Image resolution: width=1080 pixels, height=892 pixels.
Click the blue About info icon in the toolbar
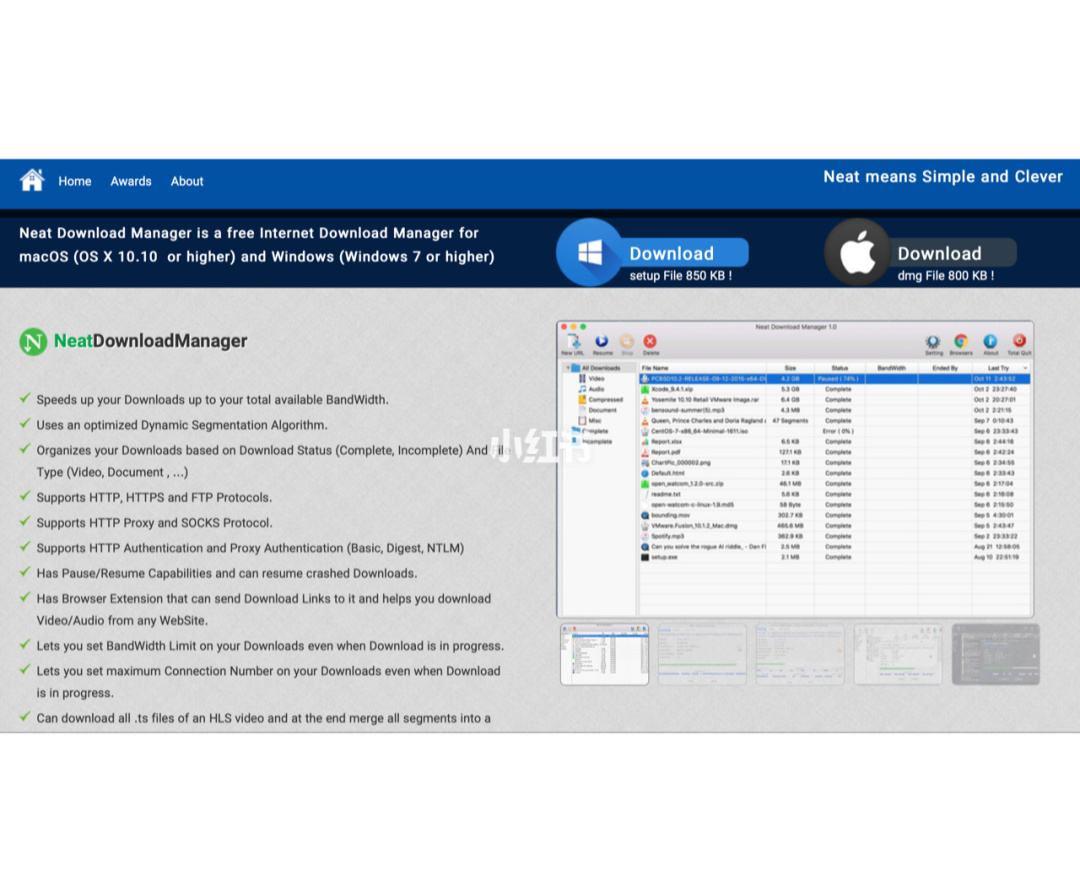click(990, 344)
